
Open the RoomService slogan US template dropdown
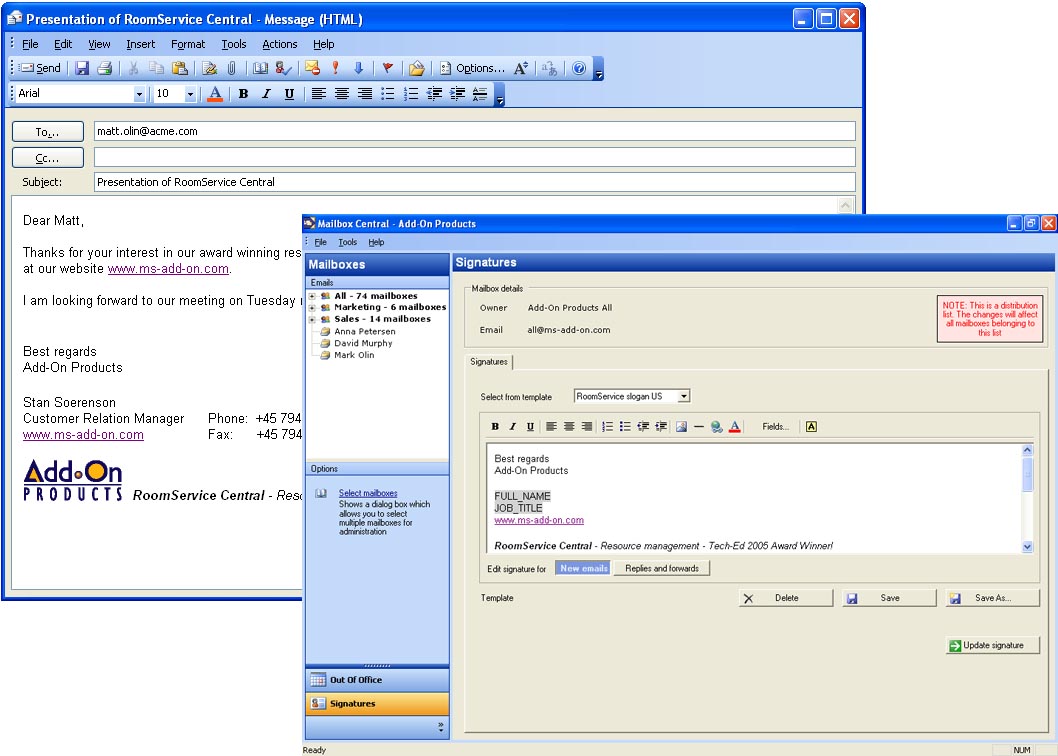coord(684,396)
